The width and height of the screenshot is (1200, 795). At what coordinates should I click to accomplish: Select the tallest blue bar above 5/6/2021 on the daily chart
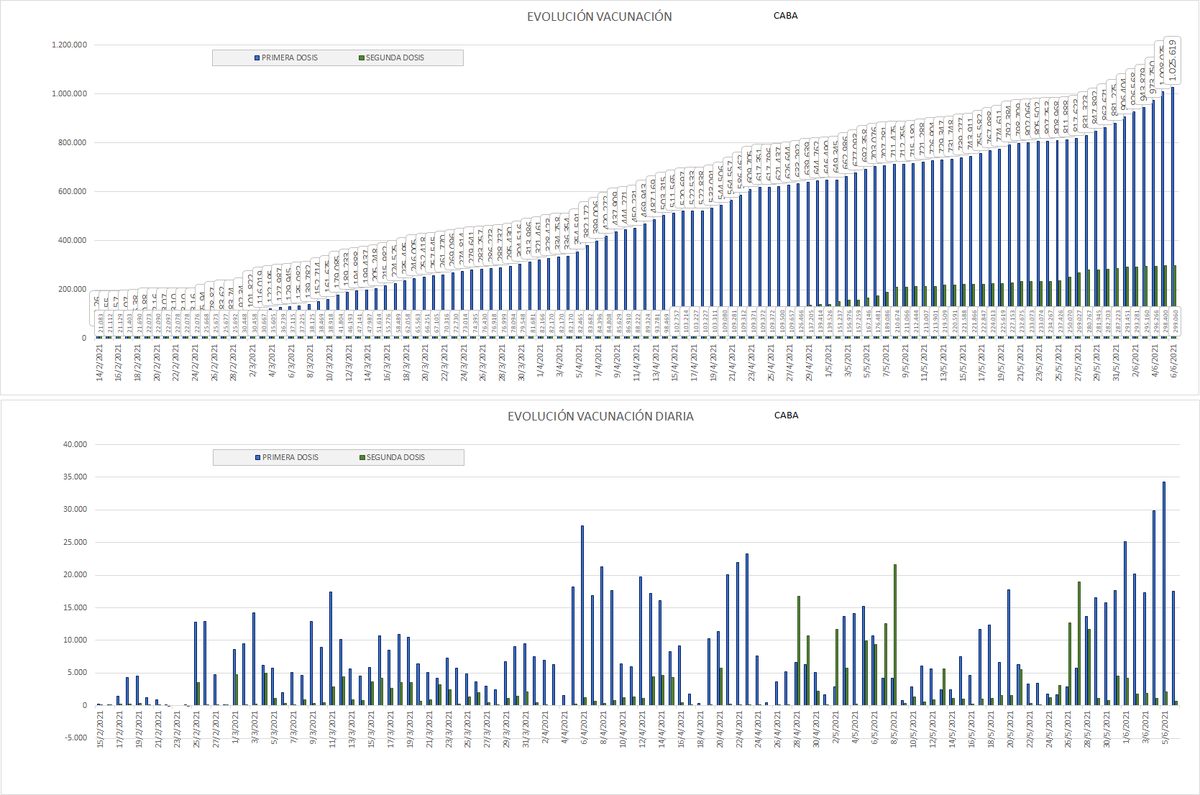pyautogui.click(x=1164, y=593)
